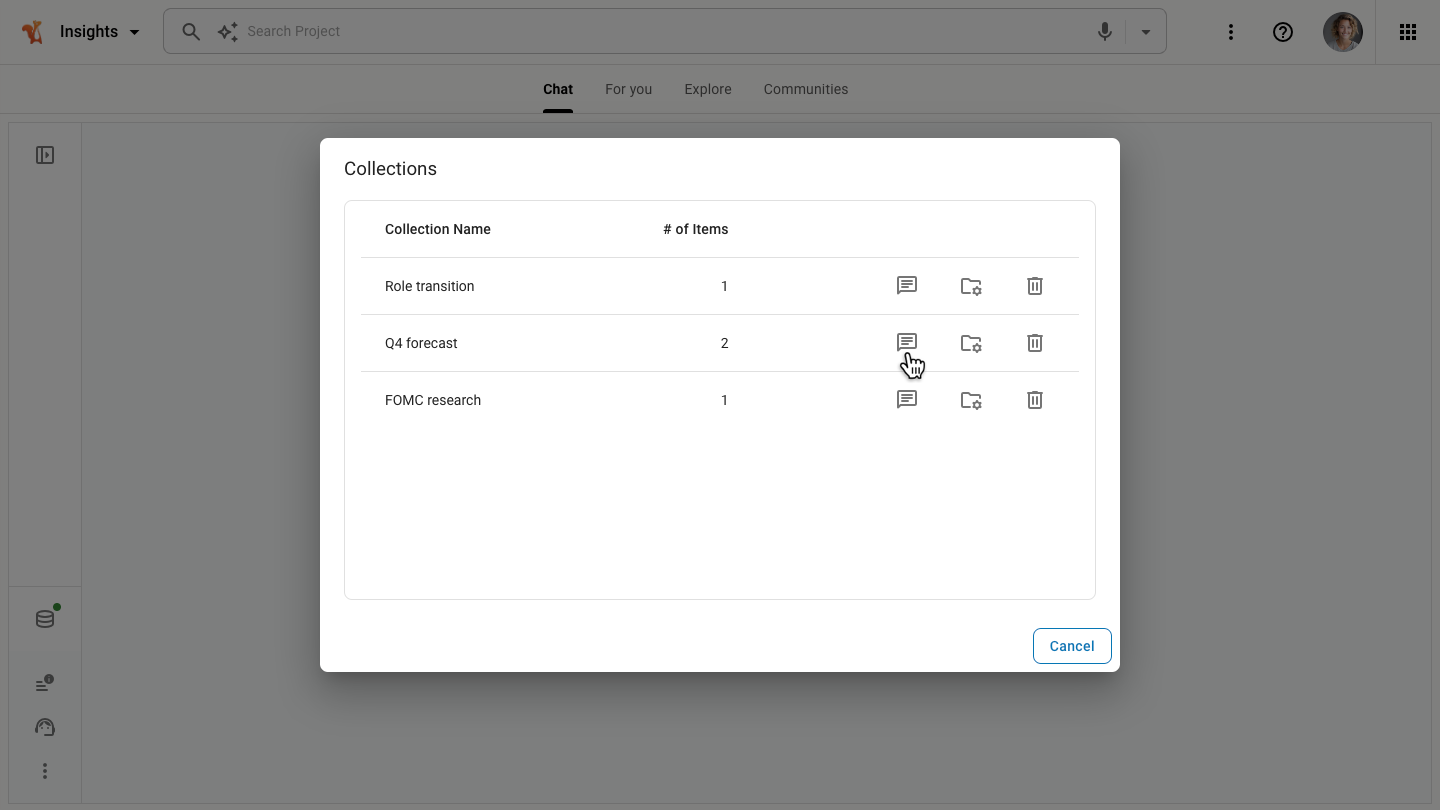Delete the Q4 forecast collection
This screenshot has height=810, width=1440.
coord(1035,343)
